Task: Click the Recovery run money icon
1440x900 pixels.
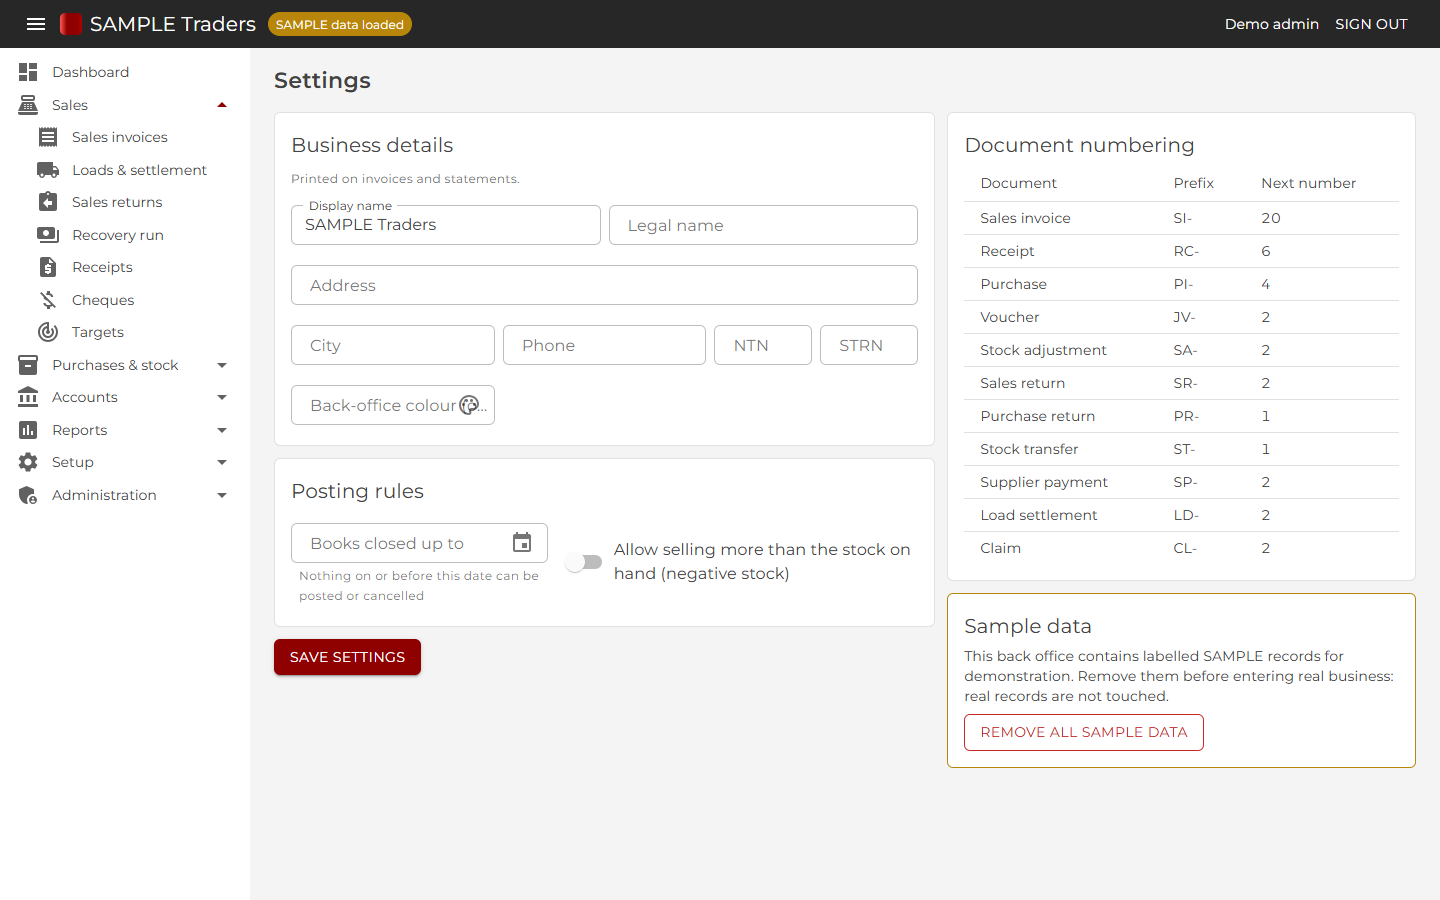Action: coord(48,235)
